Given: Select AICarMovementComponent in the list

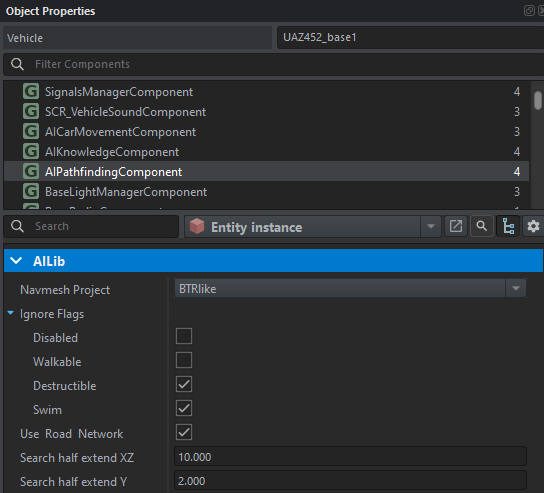Looking at the screenshot, I should (x=266, y=131).
